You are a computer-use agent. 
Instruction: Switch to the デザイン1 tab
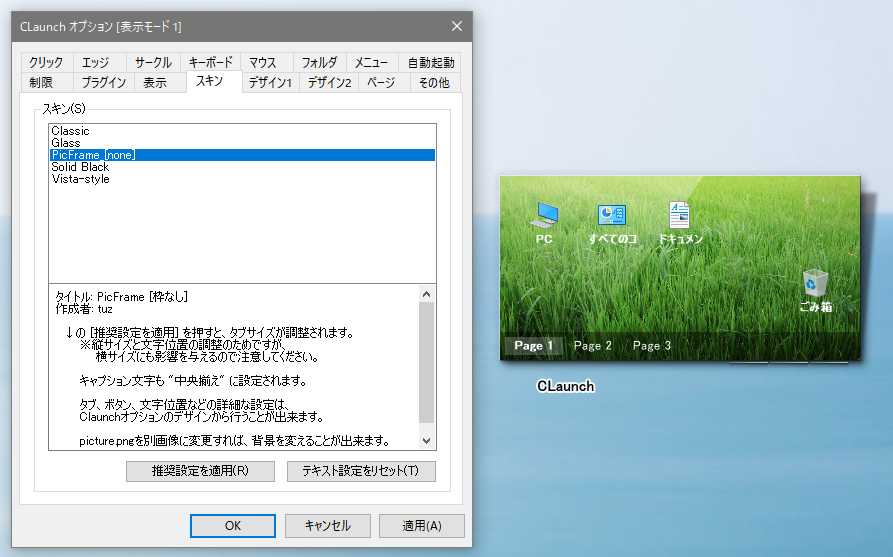[x=270, y=82]
